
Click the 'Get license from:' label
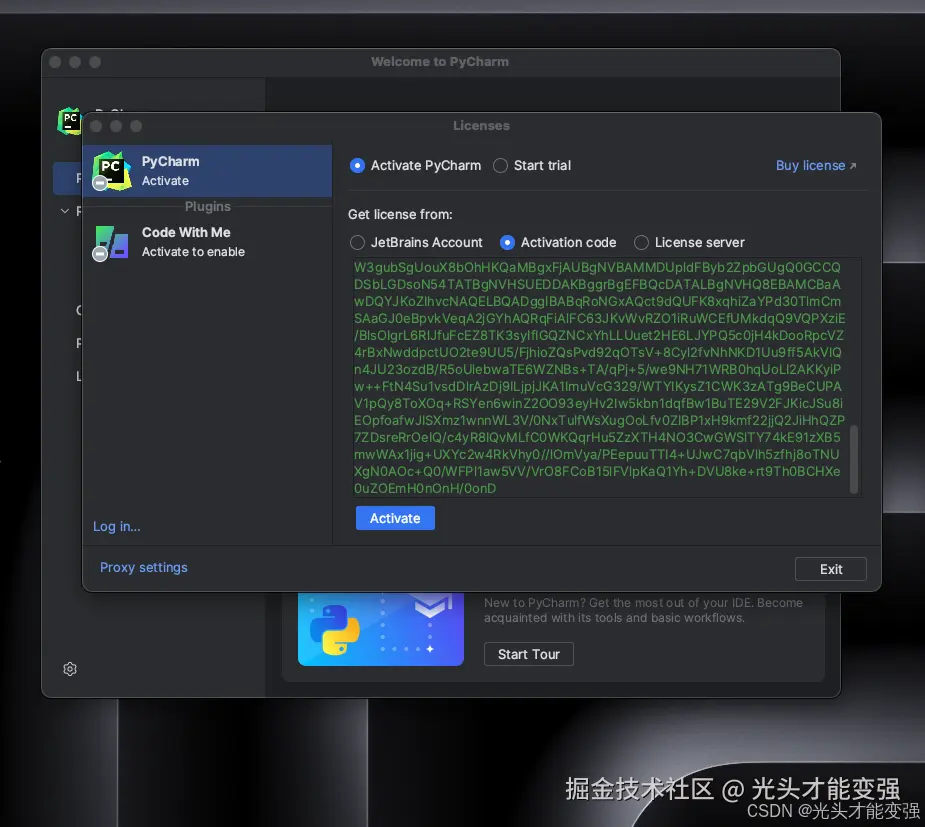[400, 215]
